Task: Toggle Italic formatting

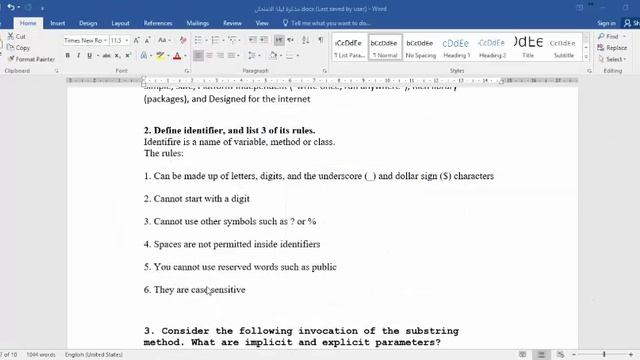Action: pos(78,56)
